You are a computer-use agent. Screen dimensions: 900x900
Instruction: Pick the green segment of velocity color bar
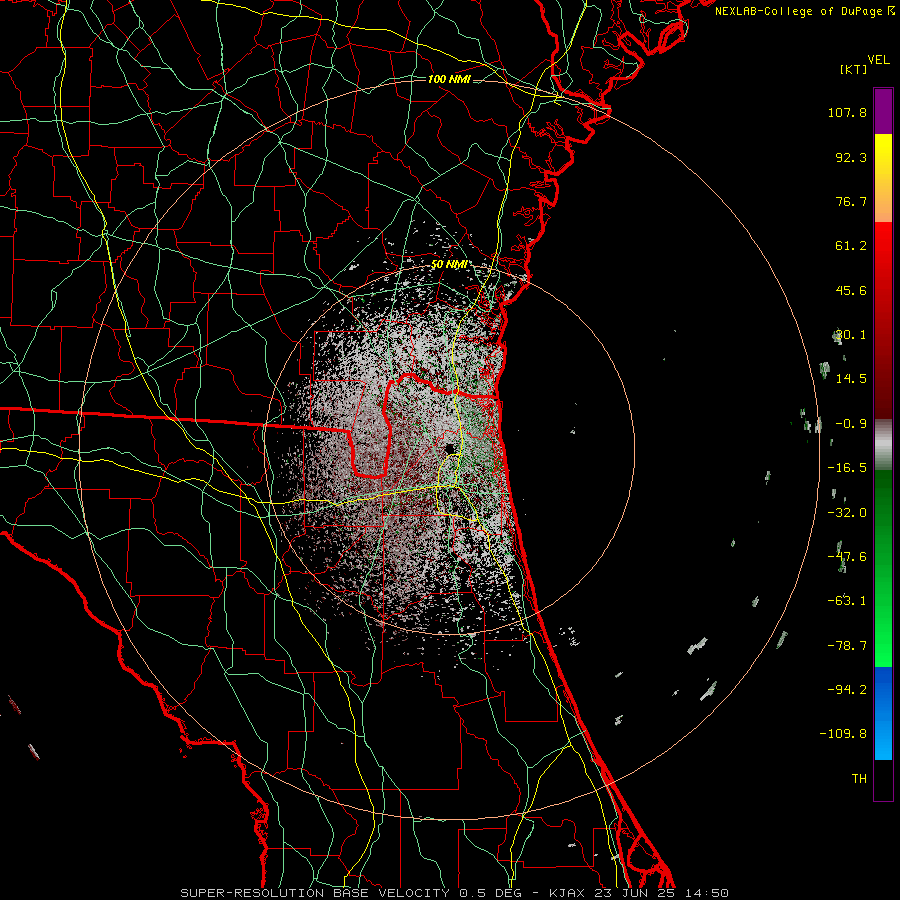pyautogui.click(x=883, y=568)
